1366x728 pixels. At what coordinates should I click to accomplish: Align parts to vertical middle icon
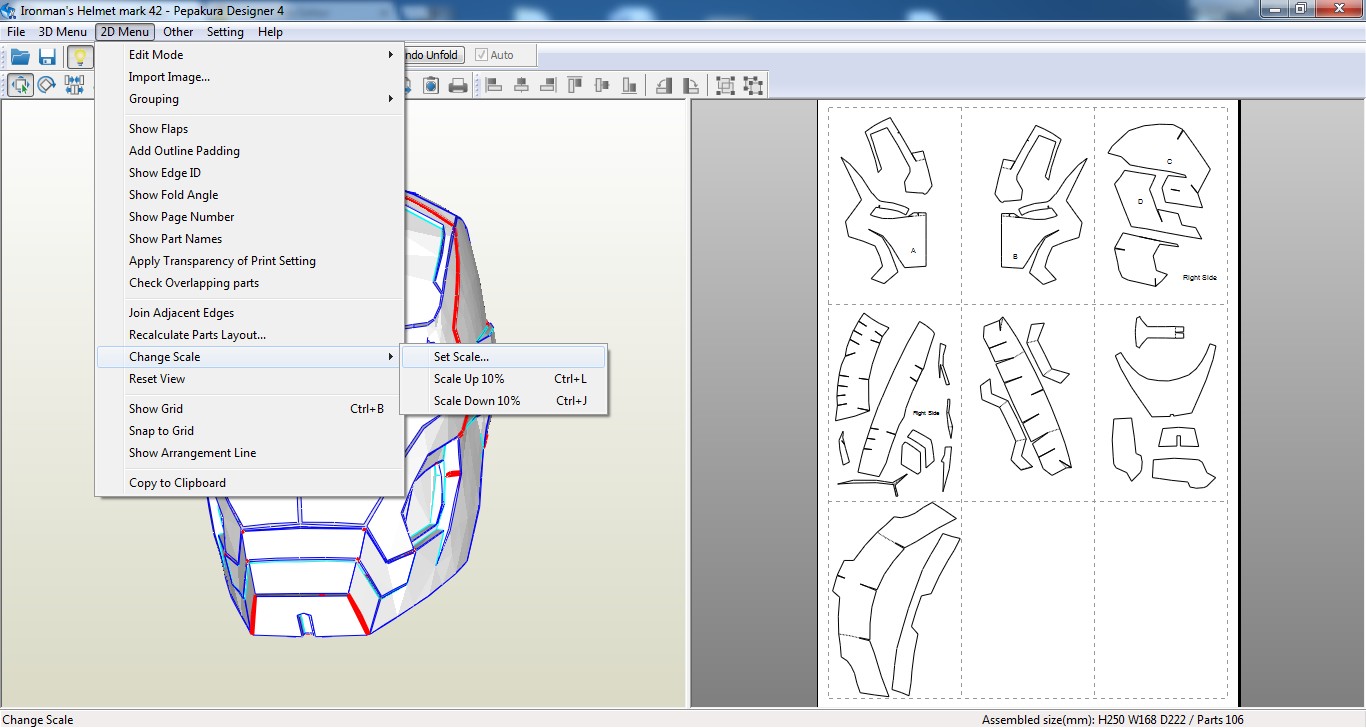(x=602, y=85)
